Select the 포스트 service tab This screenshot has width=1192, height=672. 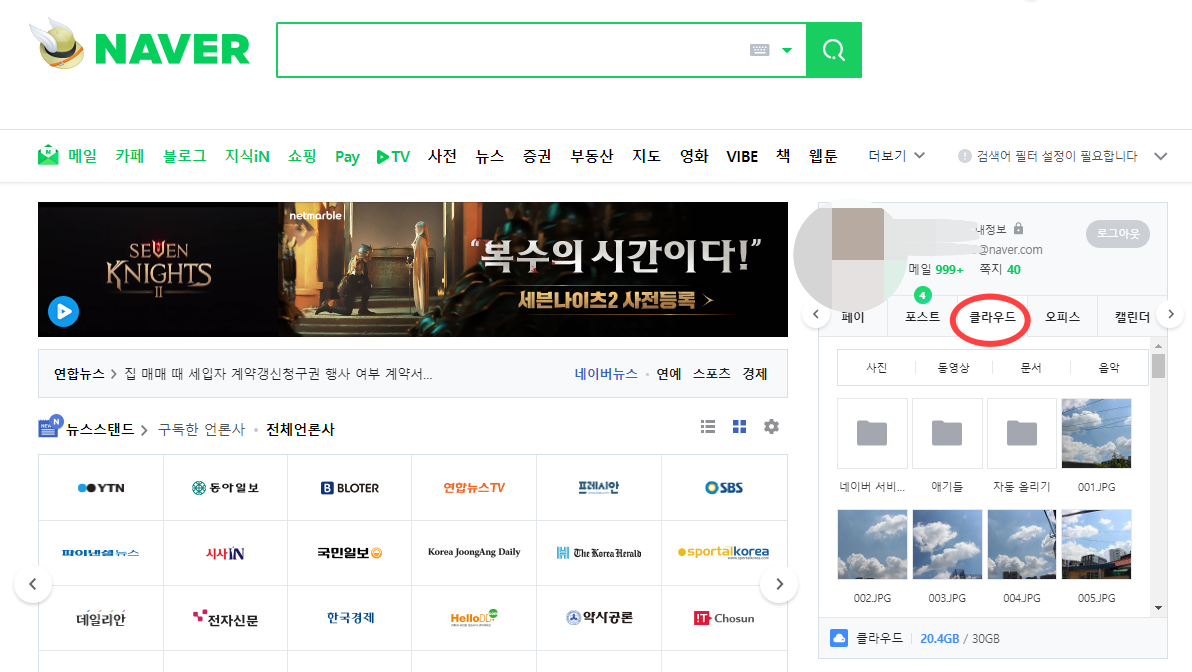coord(922,317)
